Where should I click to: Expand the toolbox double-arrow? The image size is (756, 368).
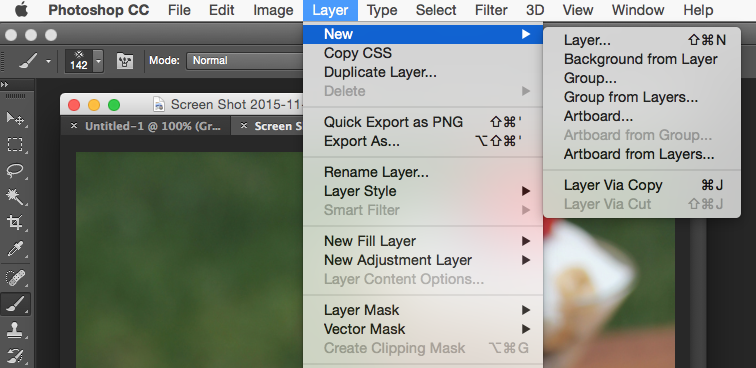[4, 84]
